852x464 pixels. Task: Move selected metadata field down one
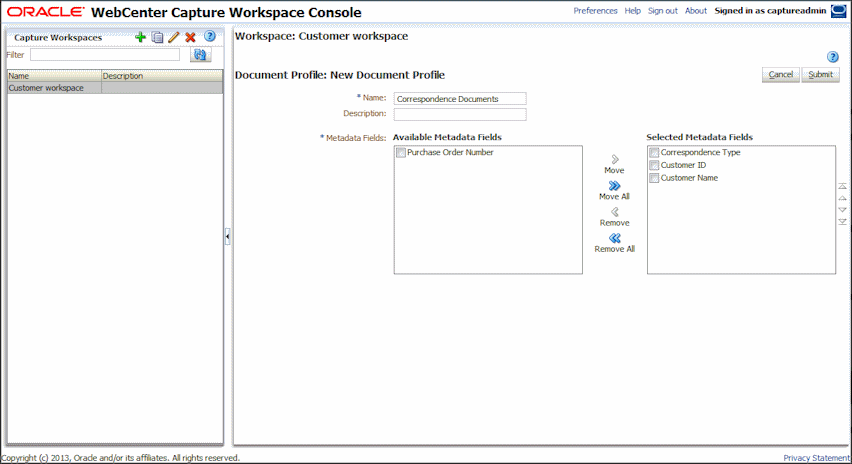842,210
